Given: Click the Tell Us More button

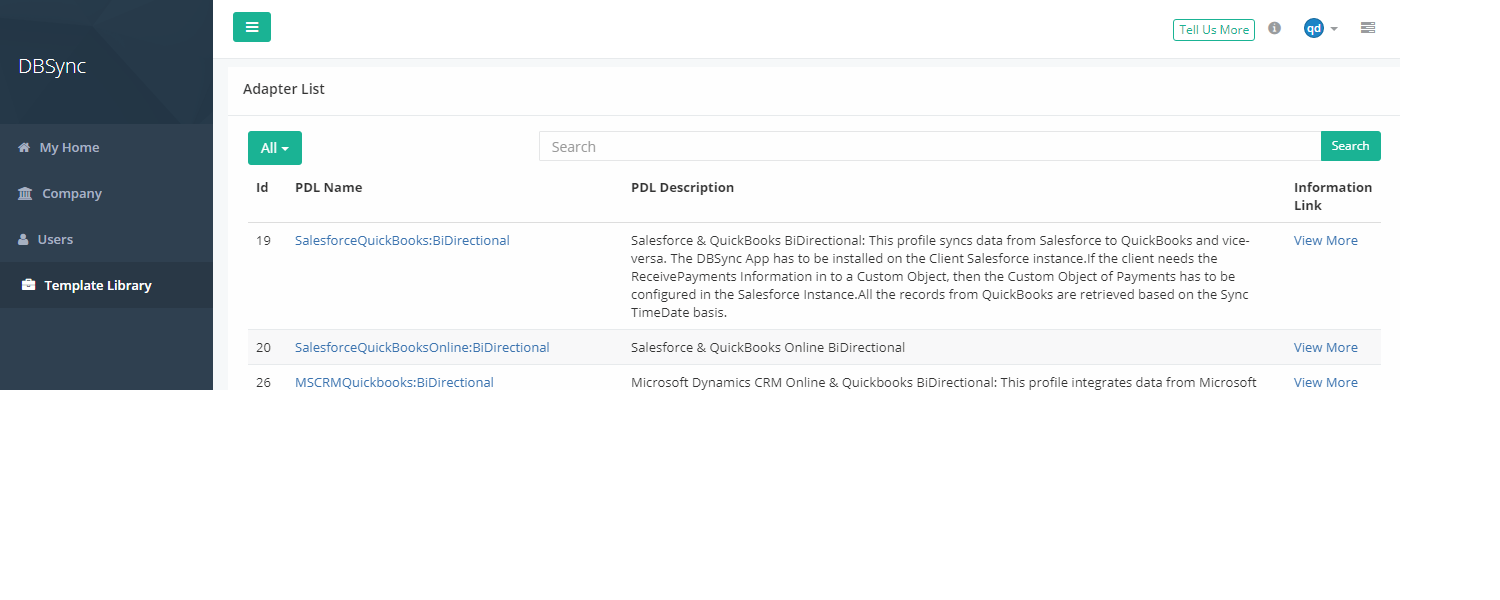Looking at the screenshot, I should (x=1213, y=30).
